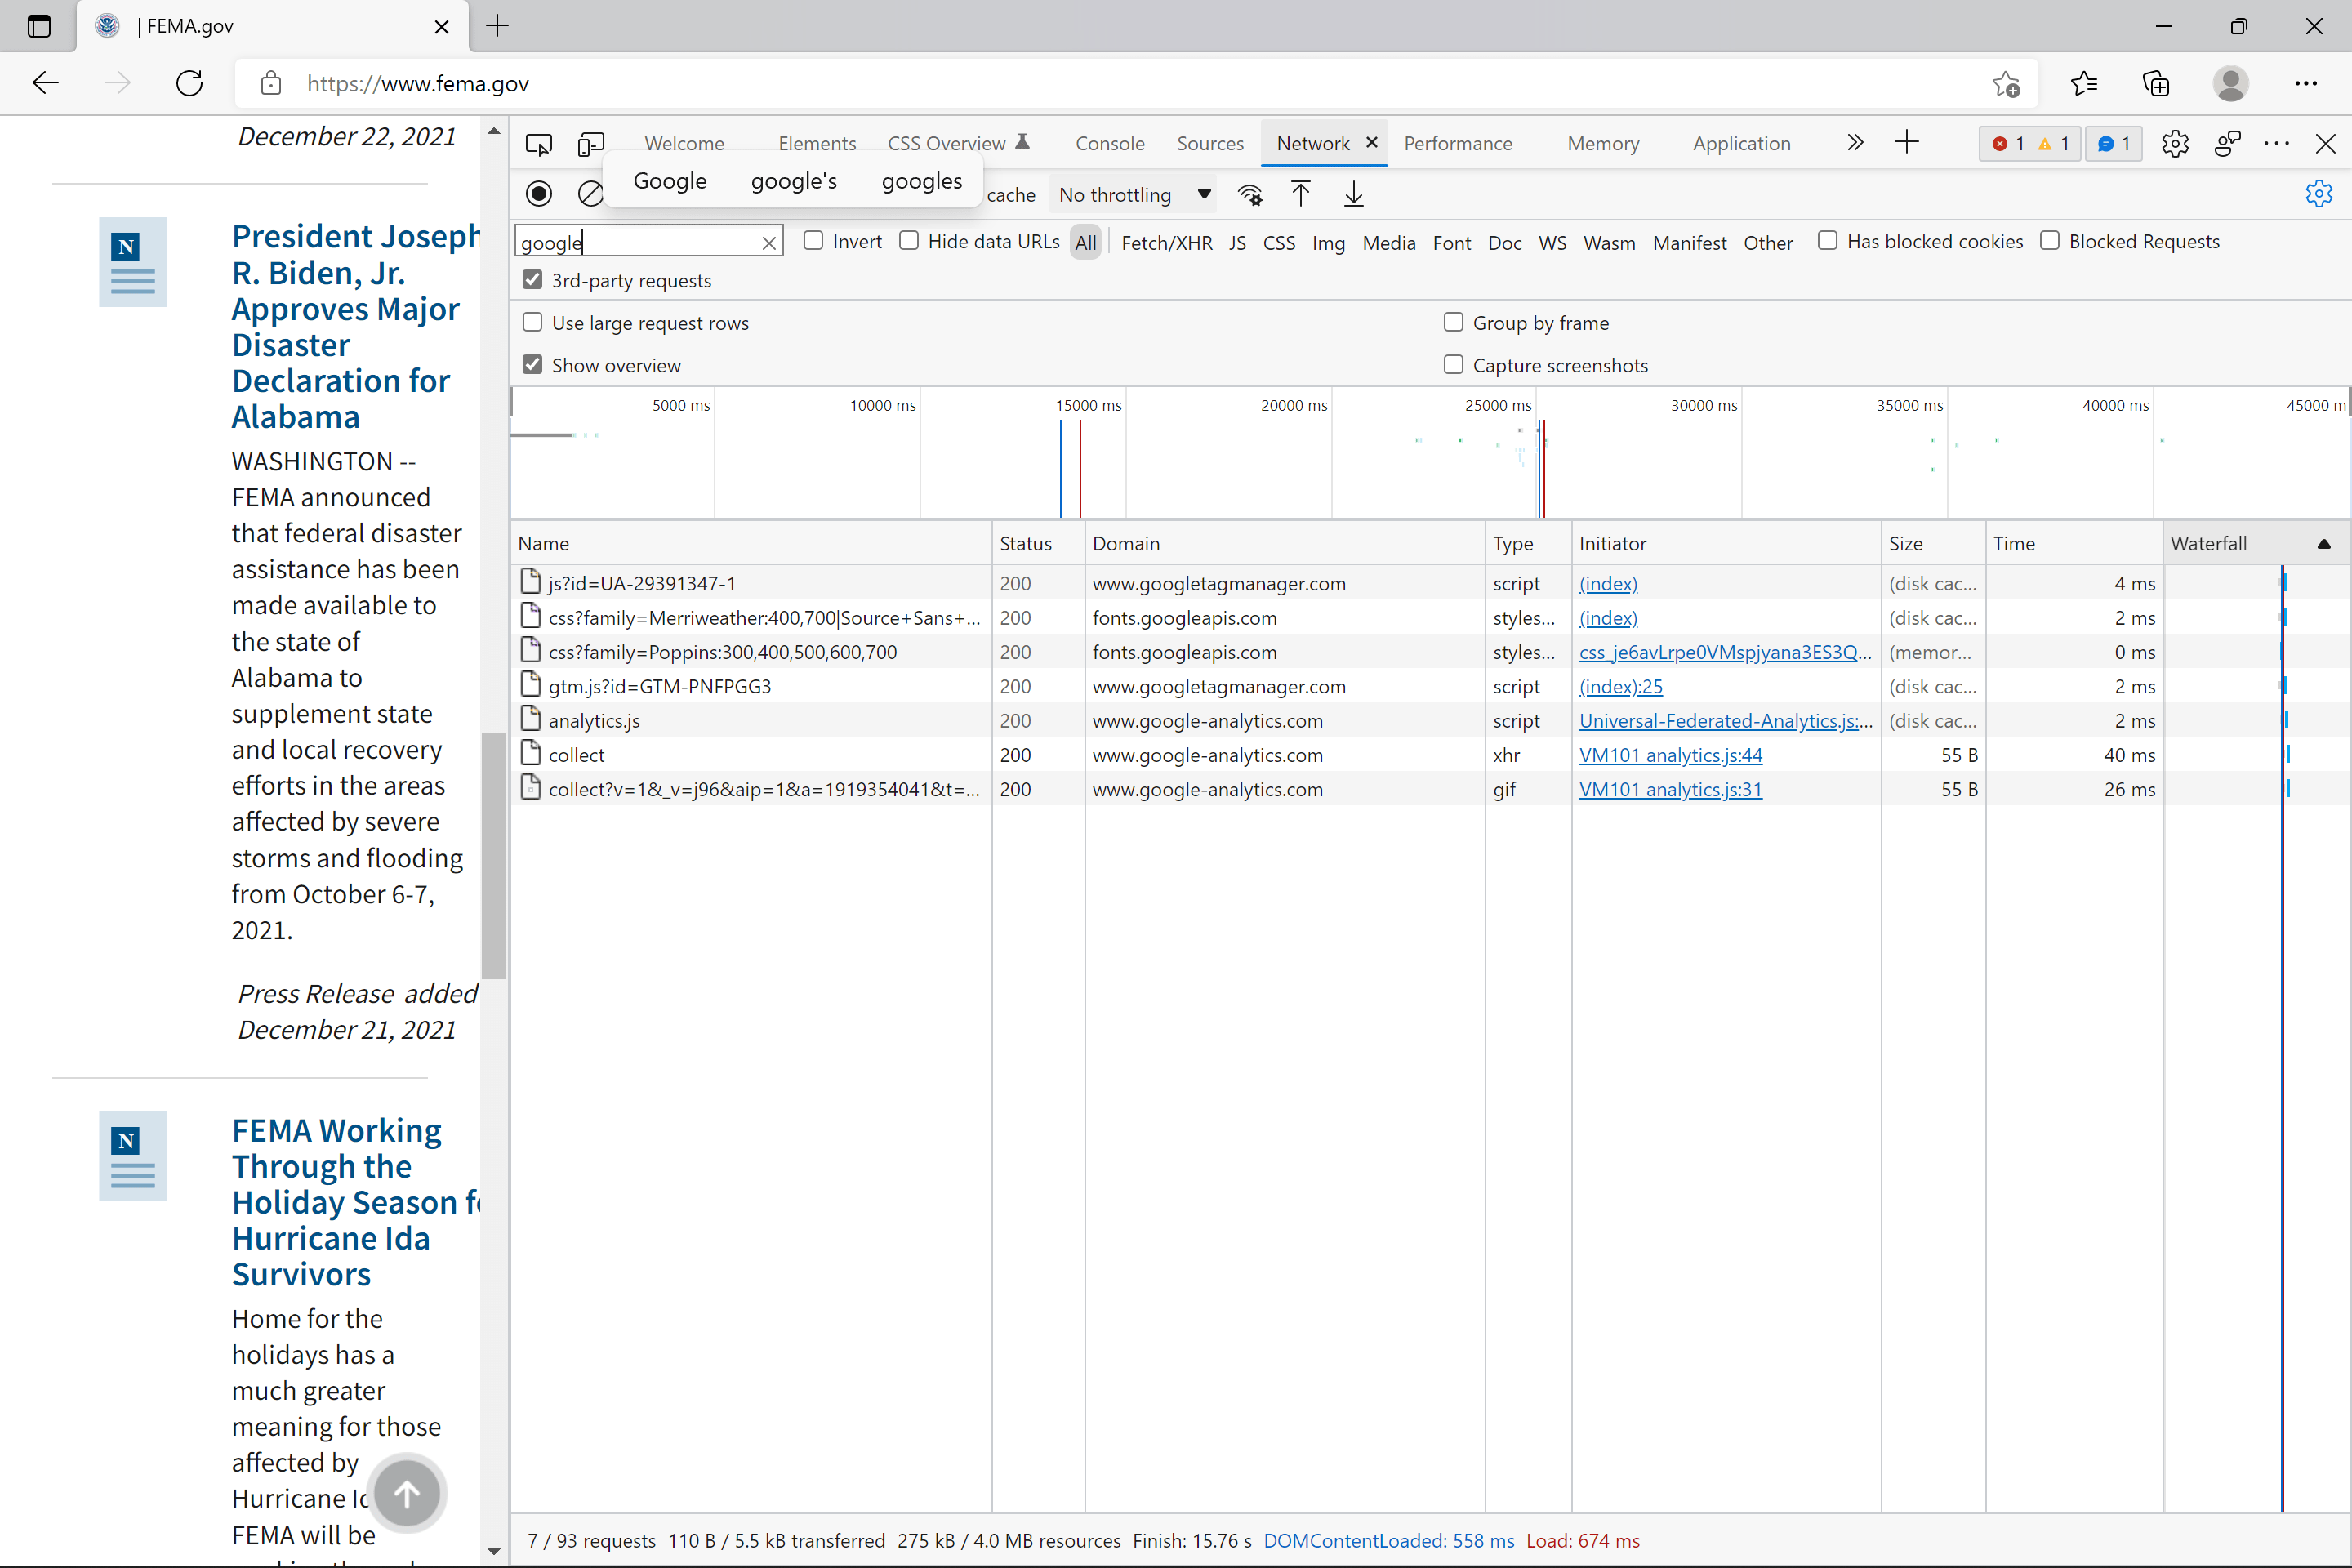Click the record network log button

click(538, 194)
